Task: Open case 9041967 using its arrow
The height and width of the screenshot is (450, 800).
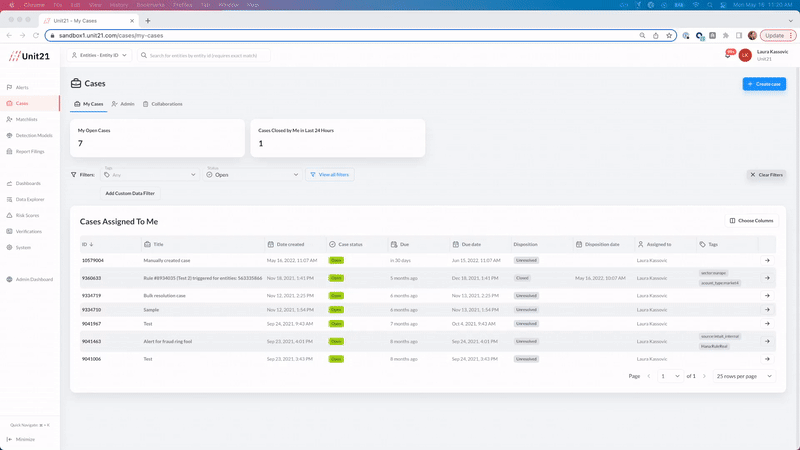Action: click(x=767, y=324)
